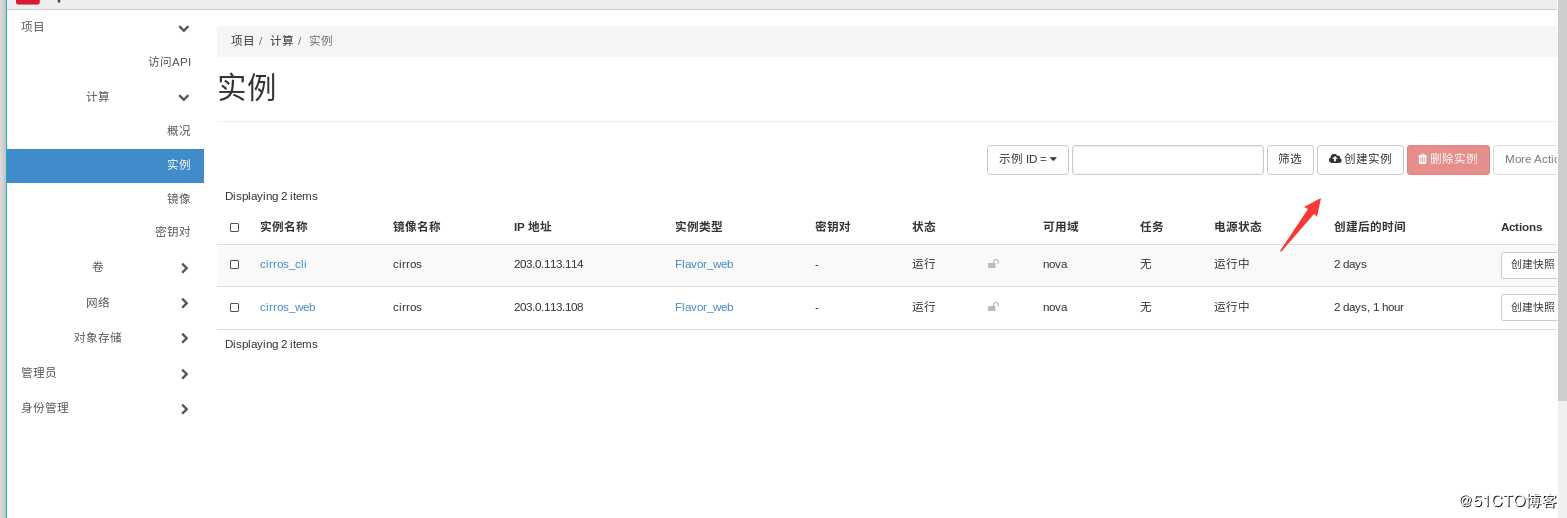1567x518 pixels.
Task: Click the 创建后的时间 column header
Action: point(1370,227)
